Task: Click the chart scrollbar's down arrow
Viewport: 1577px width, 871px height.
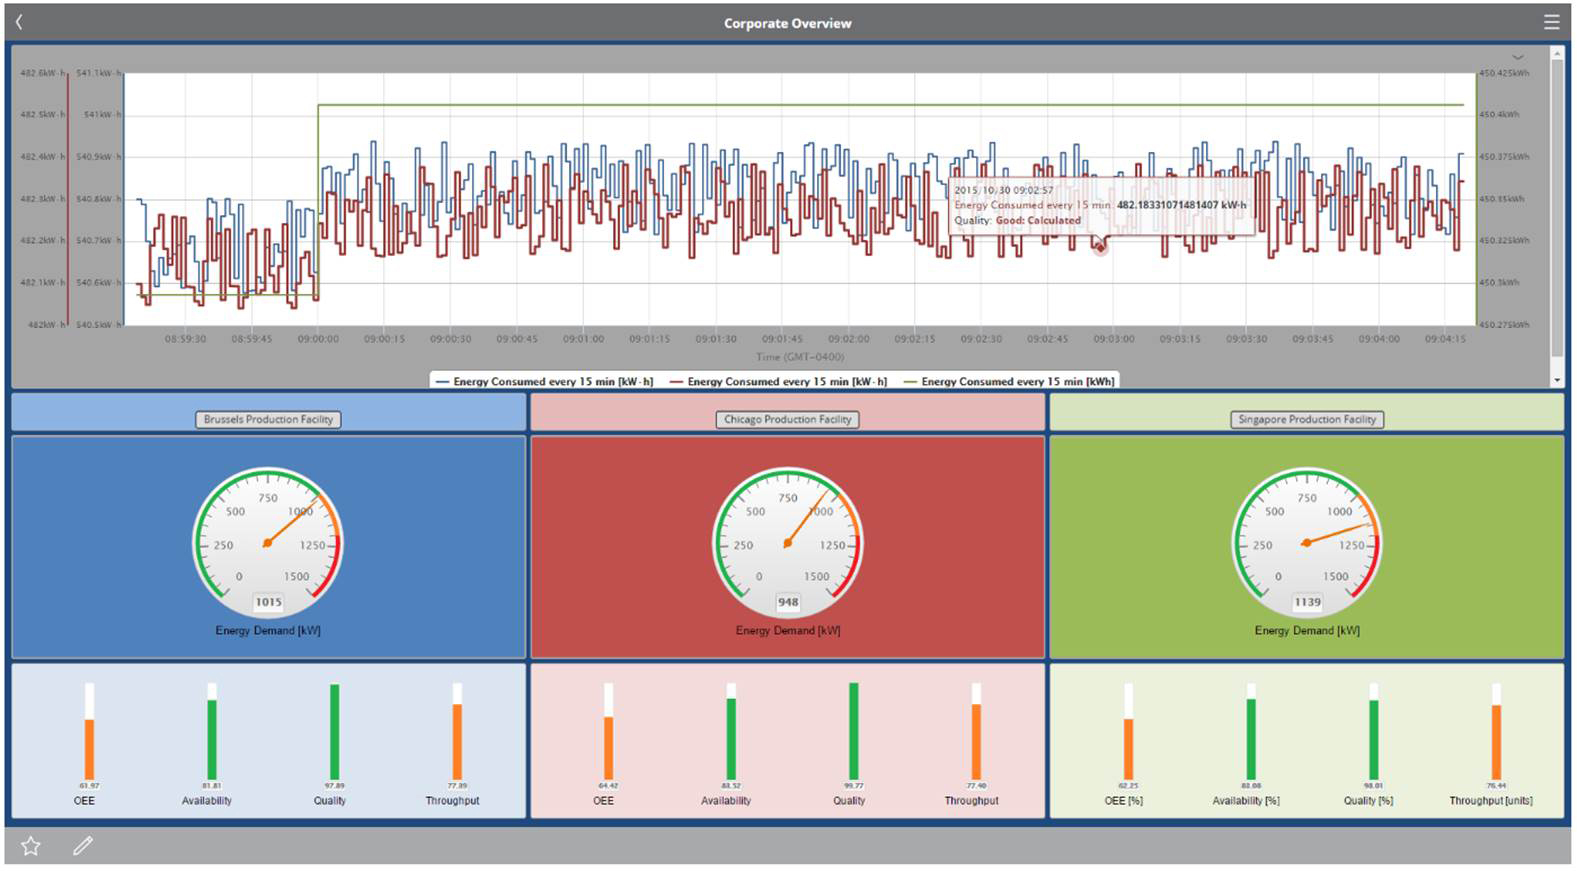Action: pos(1557,380)
